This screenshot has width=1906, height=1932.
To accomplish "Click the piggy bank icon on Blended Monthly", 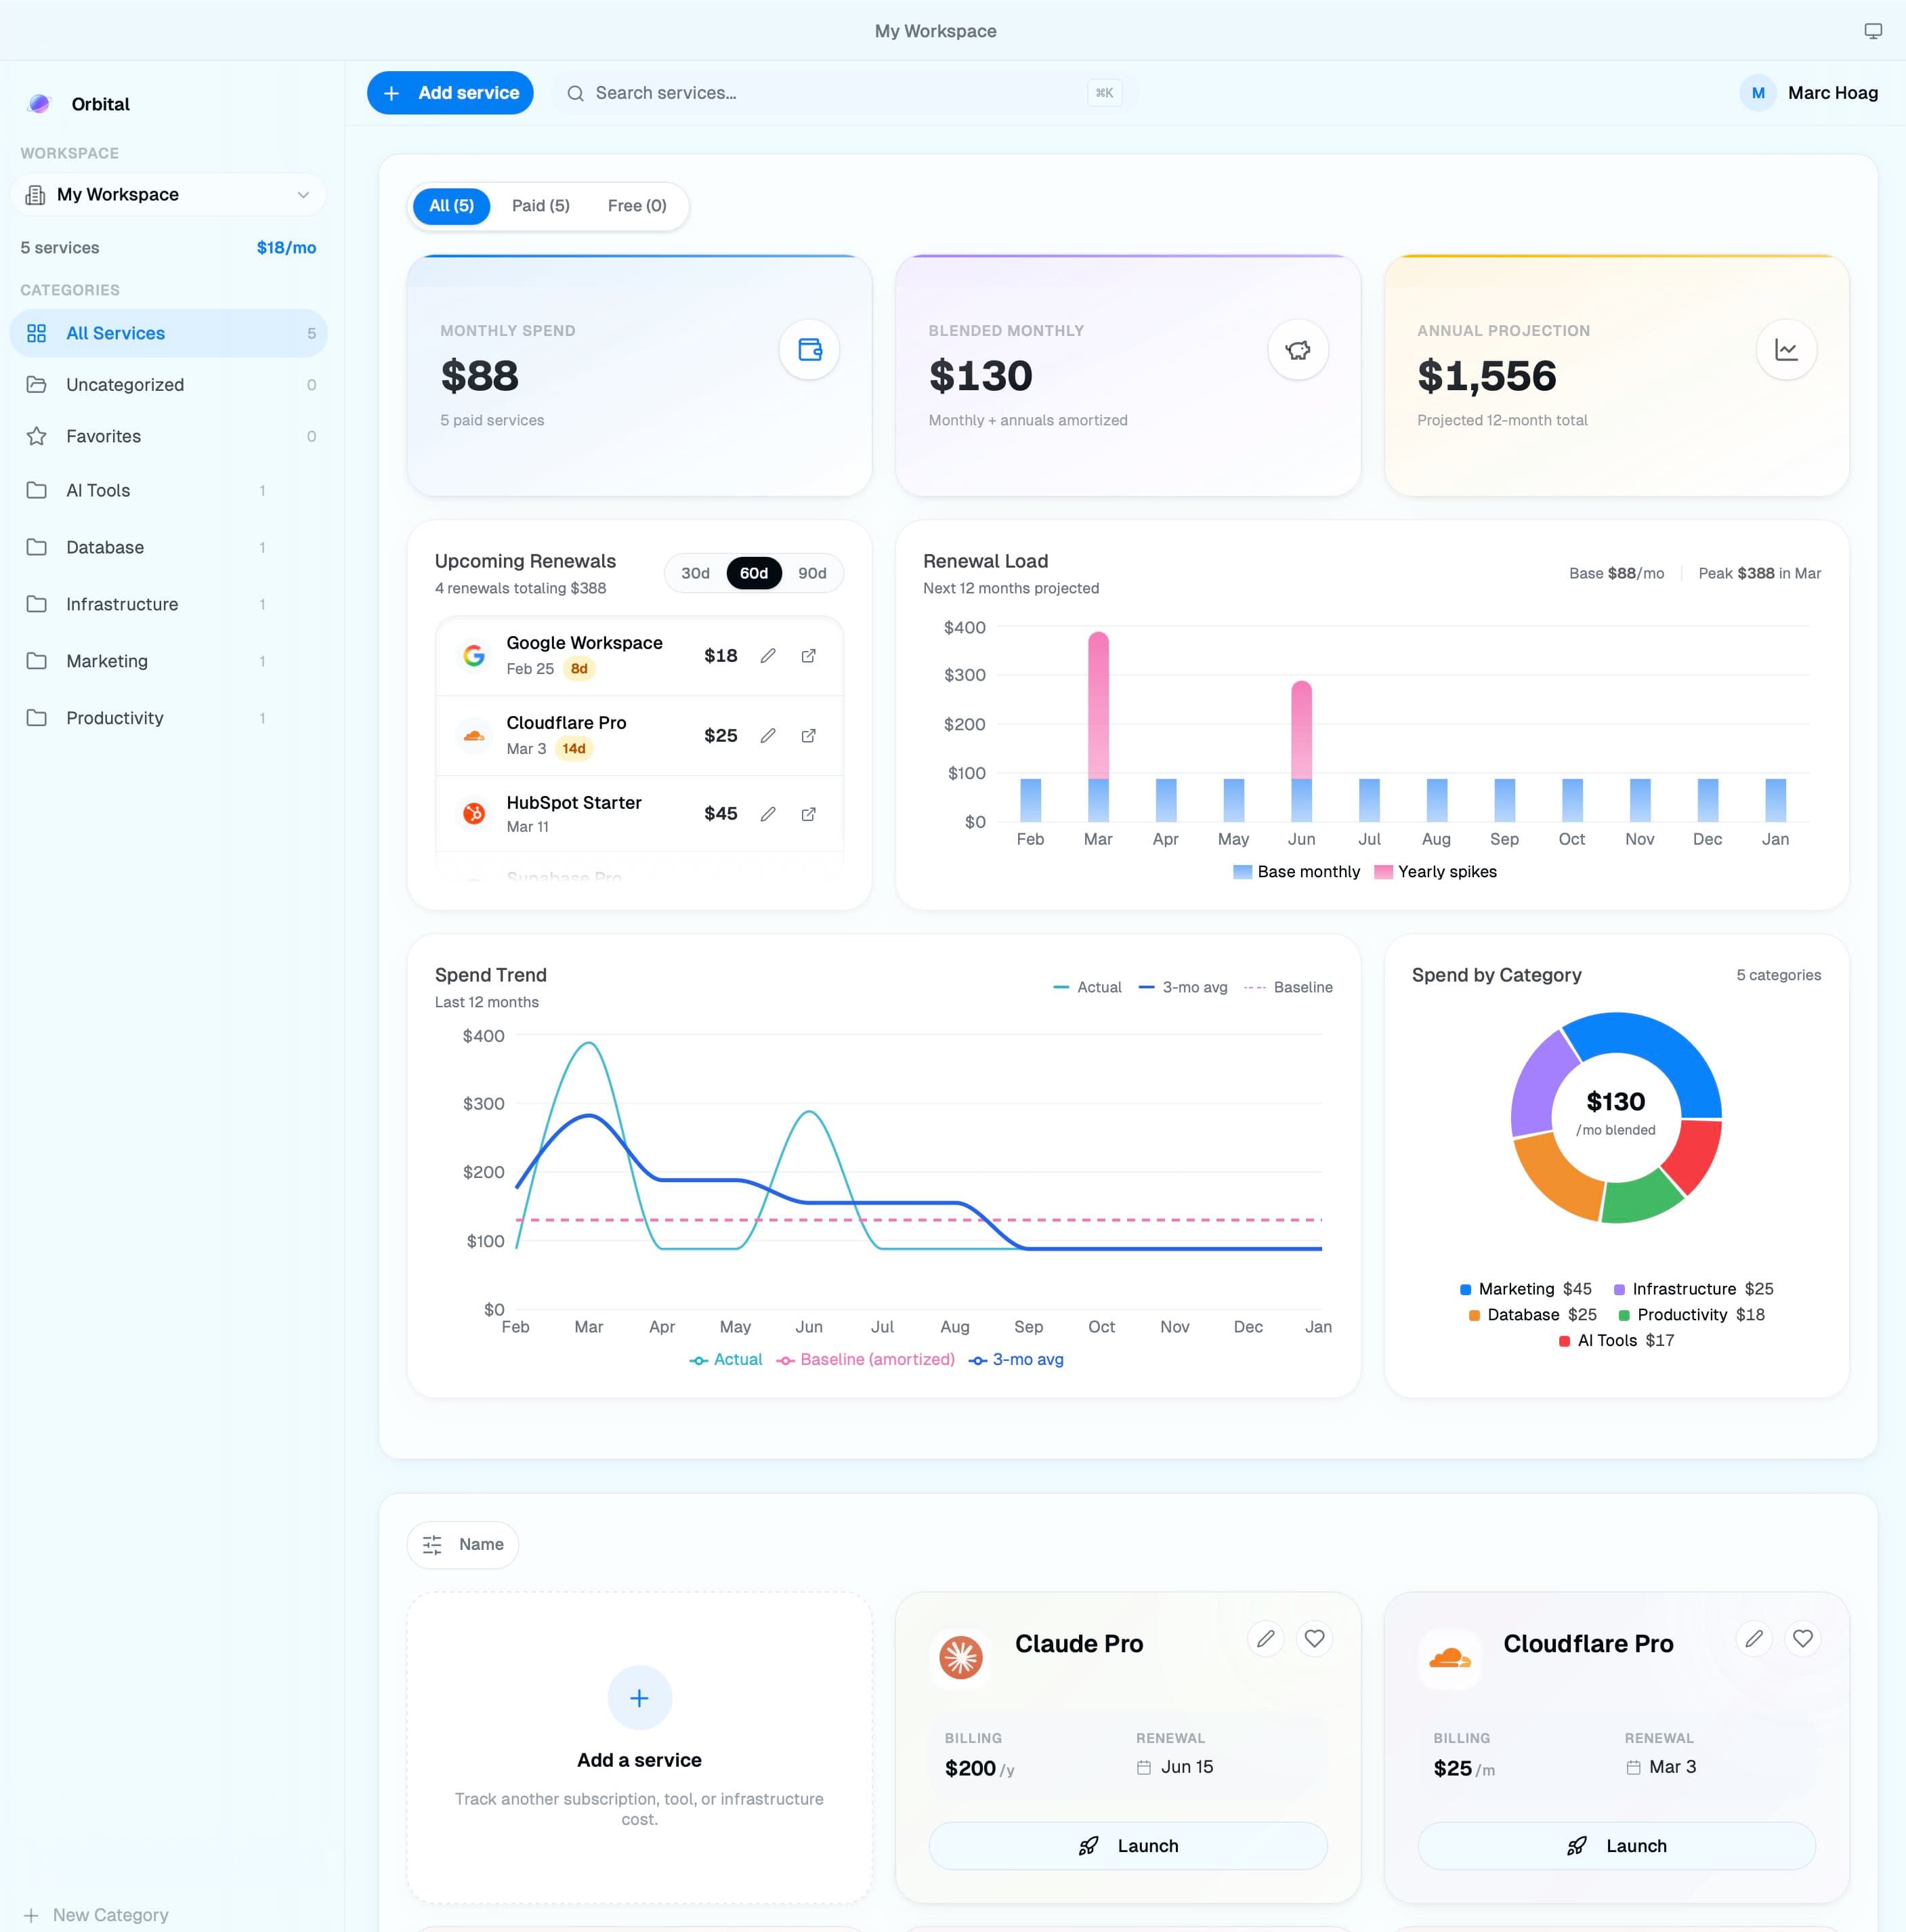I will pos(1297,350).
